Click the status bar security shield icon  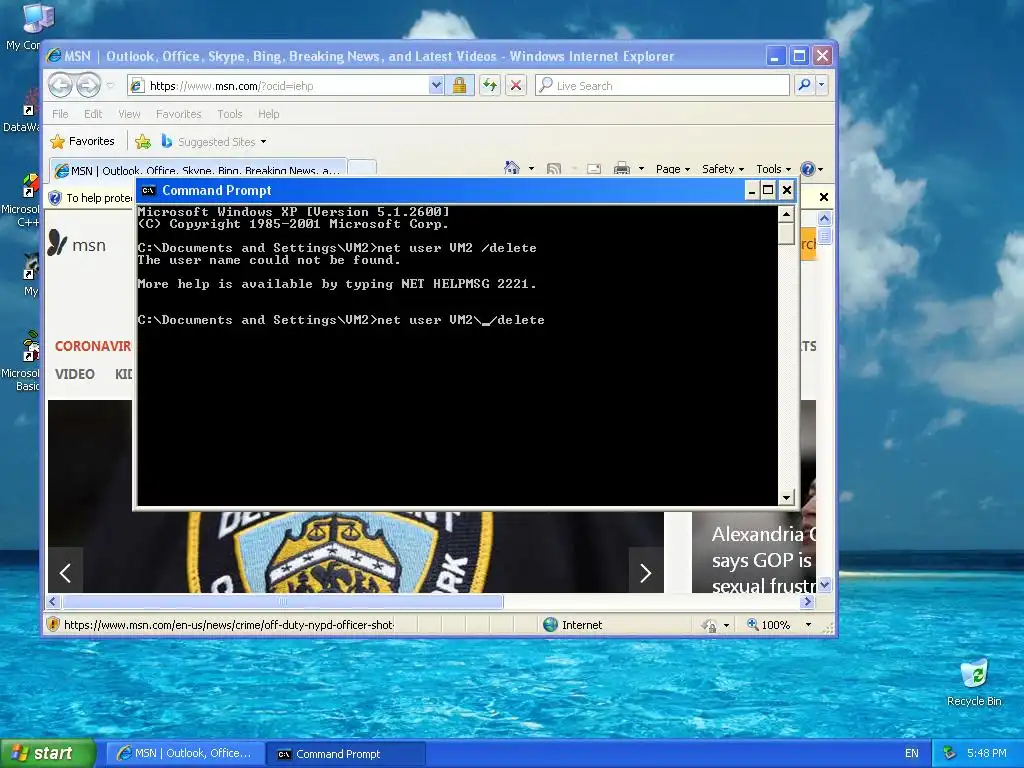pyautogui.click(x=54, y=624)
